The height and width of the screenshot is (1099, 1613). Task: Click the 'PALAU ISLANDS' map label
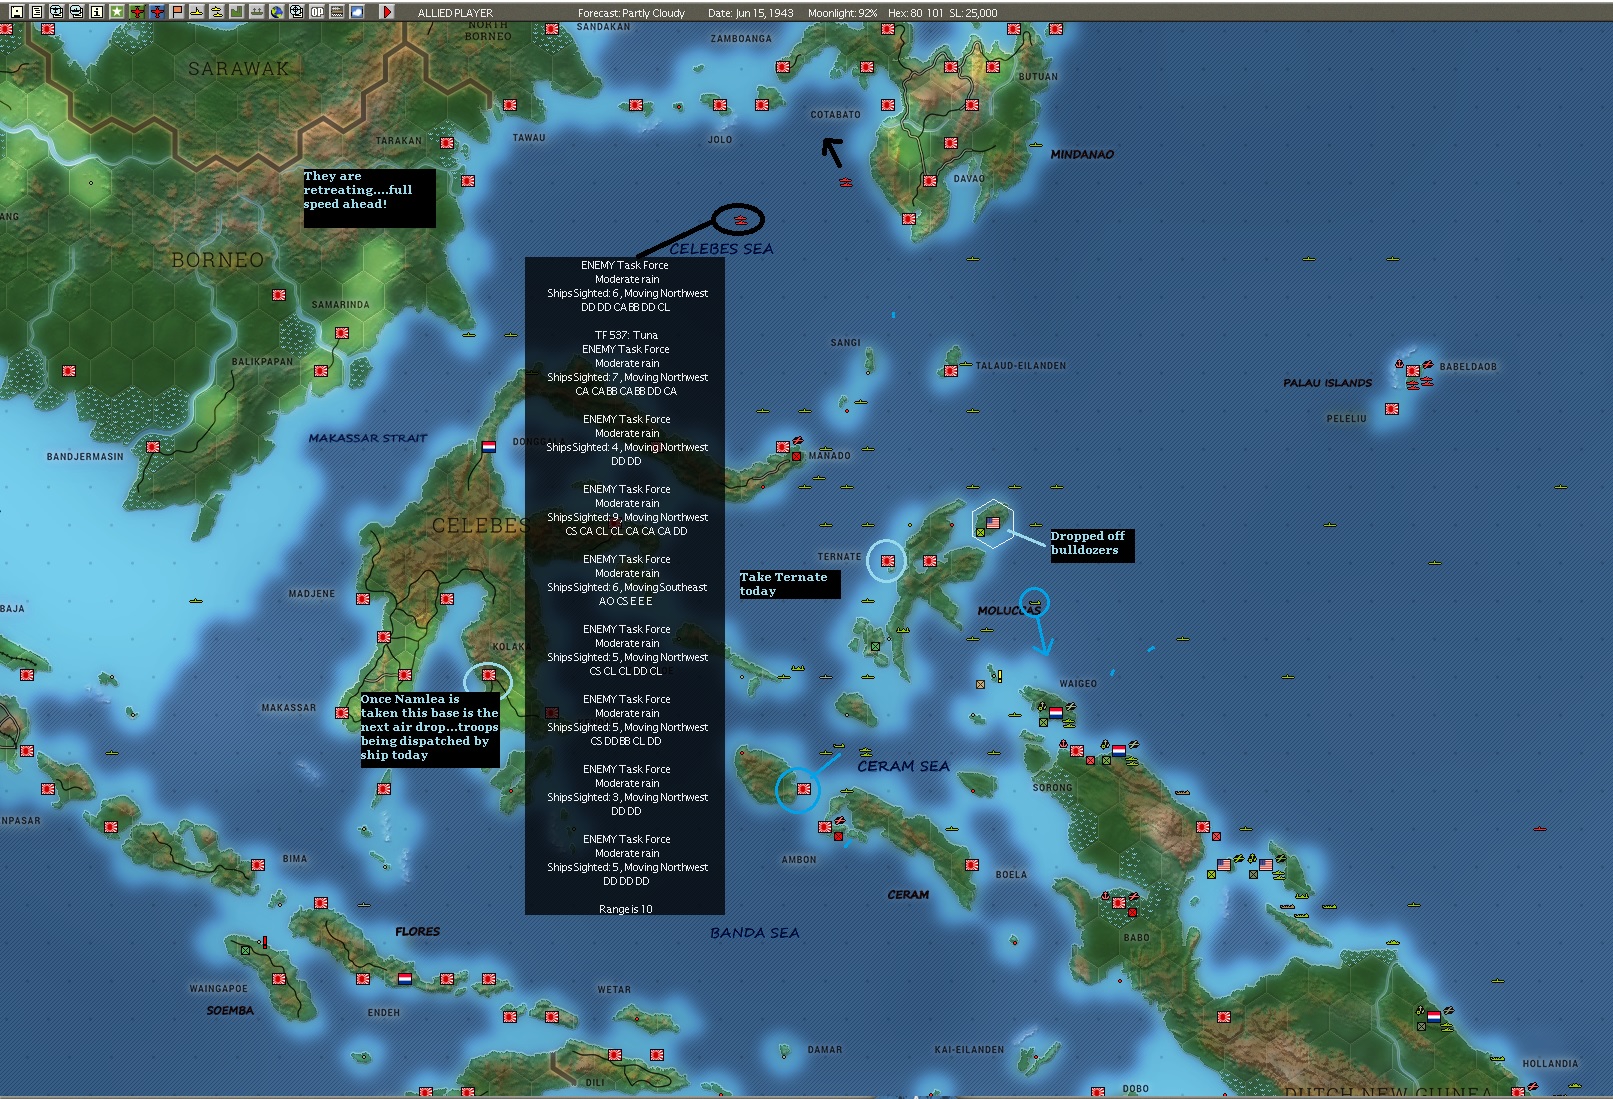click(x=1328, y=383)
